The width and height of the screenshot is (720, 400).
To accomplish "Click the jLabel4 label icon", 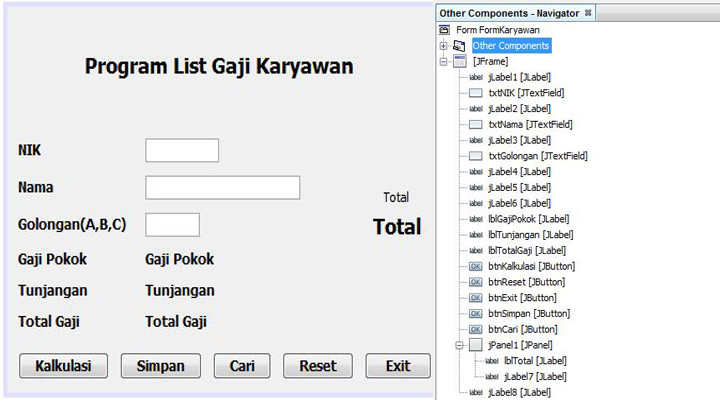I will pyautogui.click(x=476, y=172).
